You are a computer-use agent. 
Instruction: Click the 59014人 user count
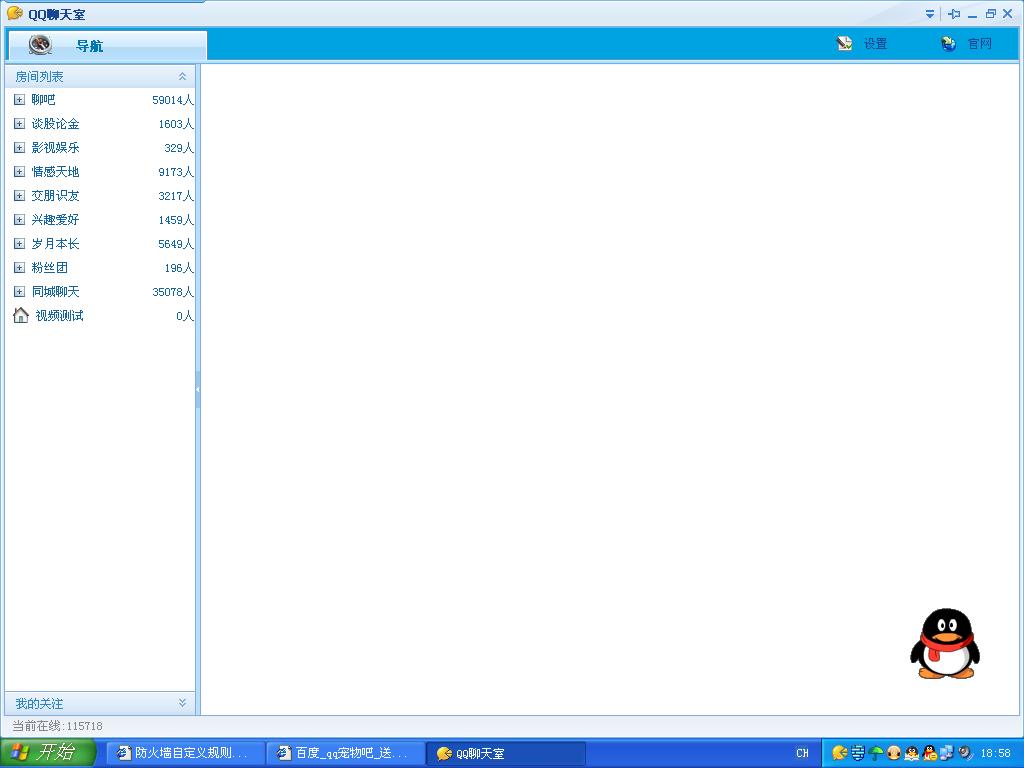[x=172, y=100]
